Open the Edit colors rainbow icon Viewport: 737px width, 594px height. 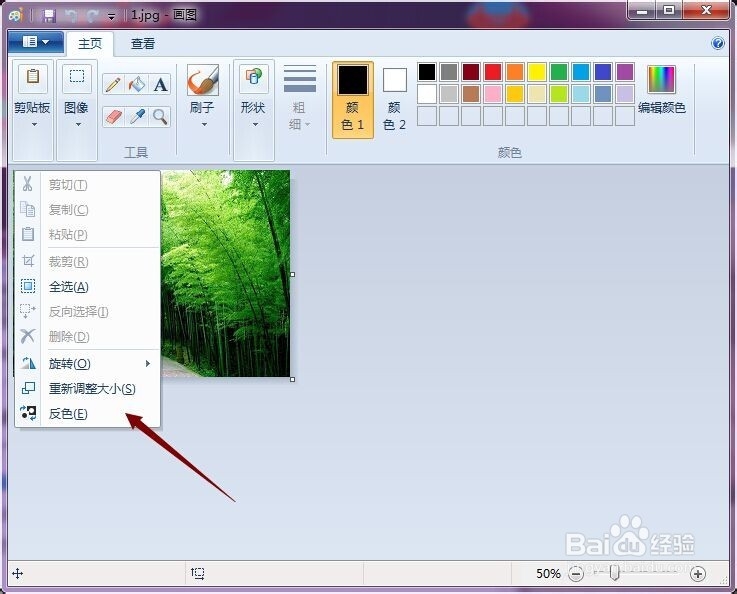click(x=661, y=79)
